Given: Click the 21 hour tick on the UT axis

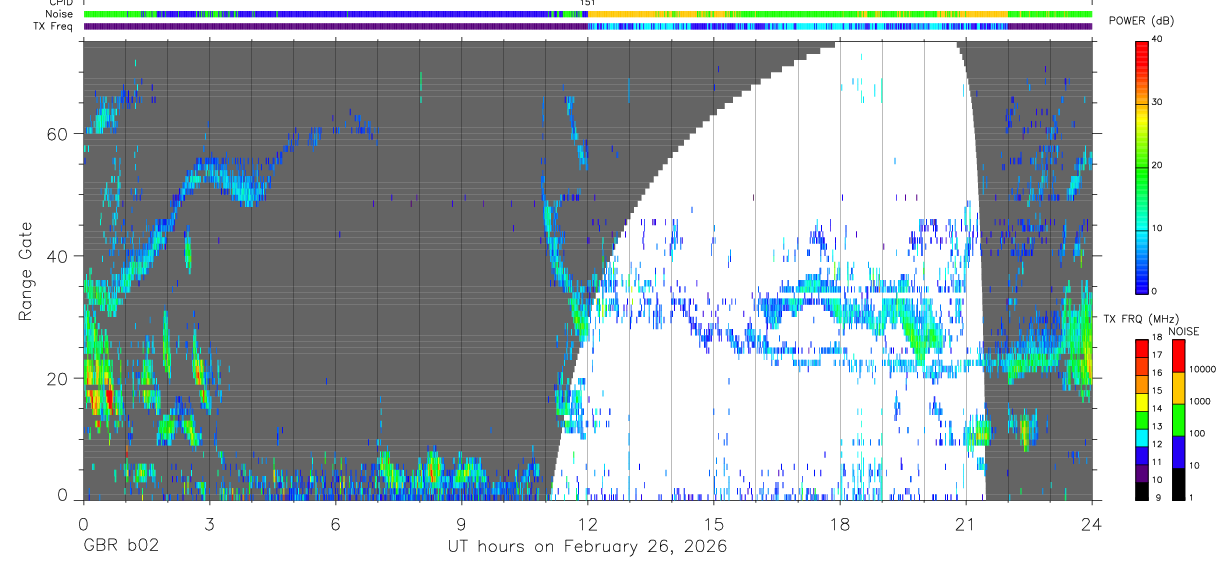Looking at the screenshot, I should (966, 522).
